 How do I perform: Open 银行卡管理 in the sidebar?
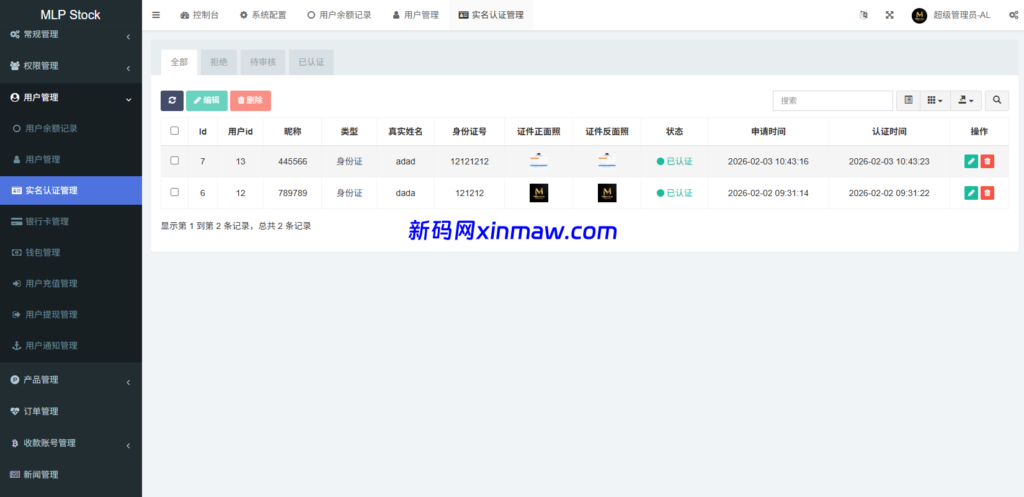(x=71, y=221)
